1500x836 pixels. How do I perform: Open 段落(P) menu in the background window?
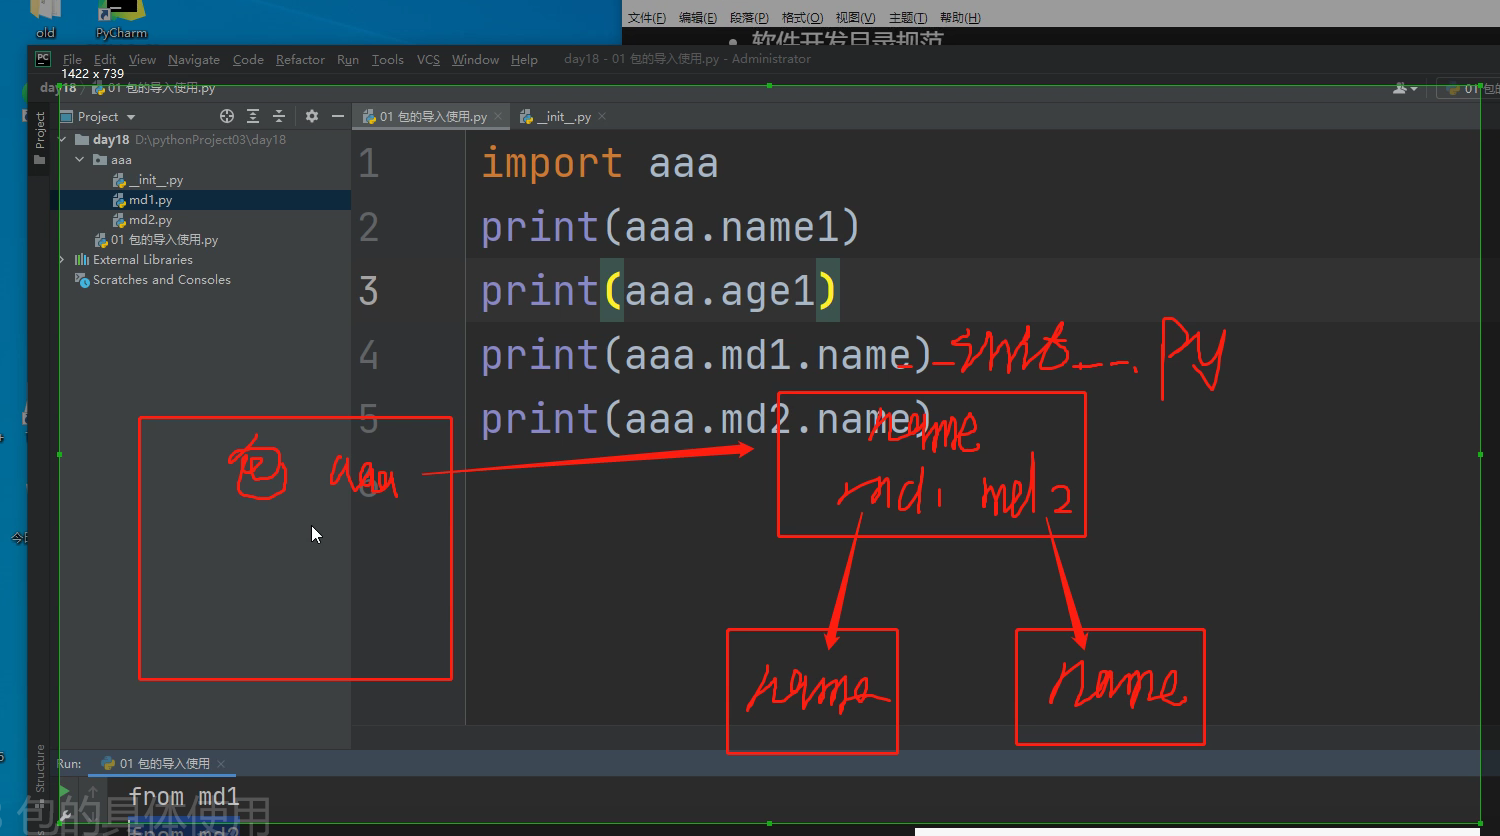pyautogui.click(x=749, y=18)
